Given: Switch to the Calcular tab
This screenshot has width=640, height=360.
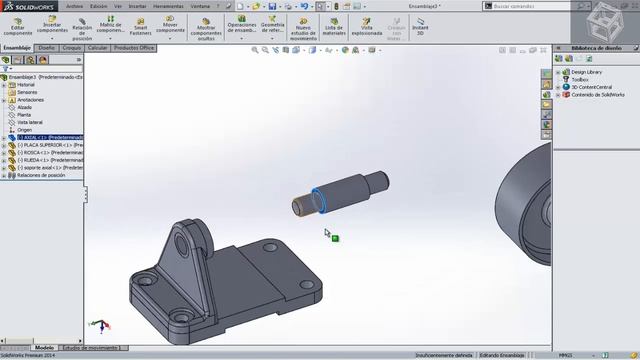Looking at the screenshot, I should pos(97,48).
